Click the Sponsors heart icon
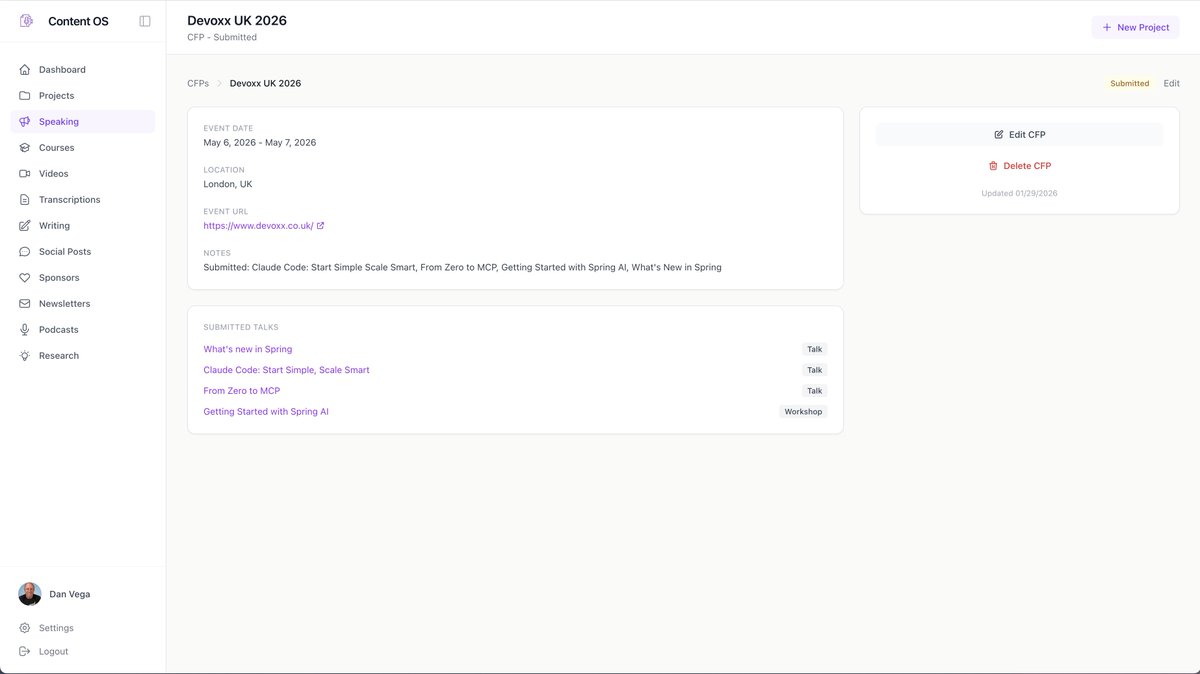Screen dimensions: 1200x674 tap(25, 278)
